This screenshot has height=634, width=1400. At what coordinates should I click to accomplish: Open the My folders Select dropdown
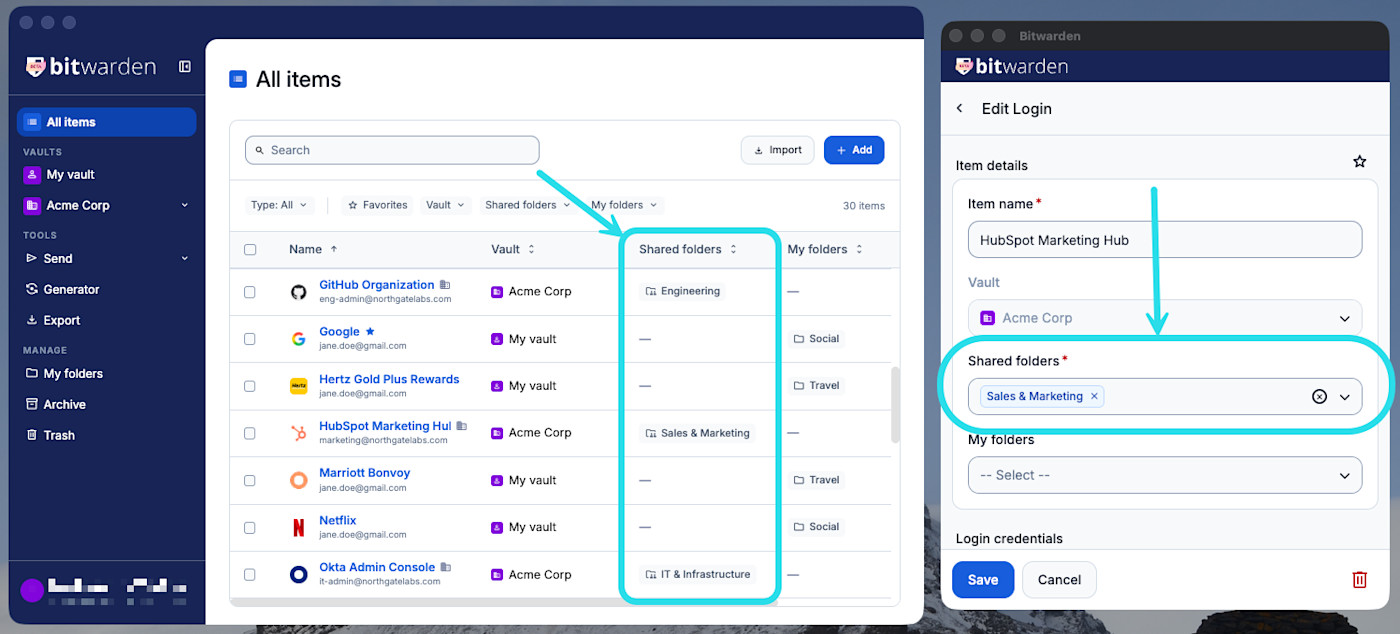[x=1165, y=475]
